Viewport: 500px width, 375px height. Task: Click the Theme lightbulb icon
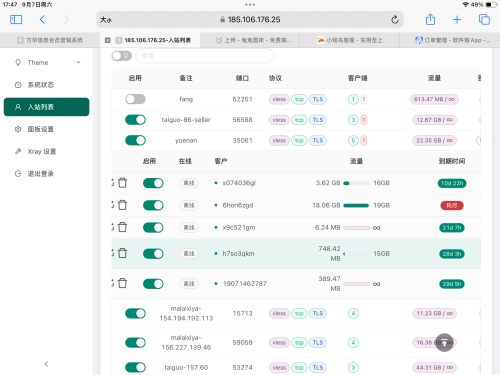click(18, 62)
